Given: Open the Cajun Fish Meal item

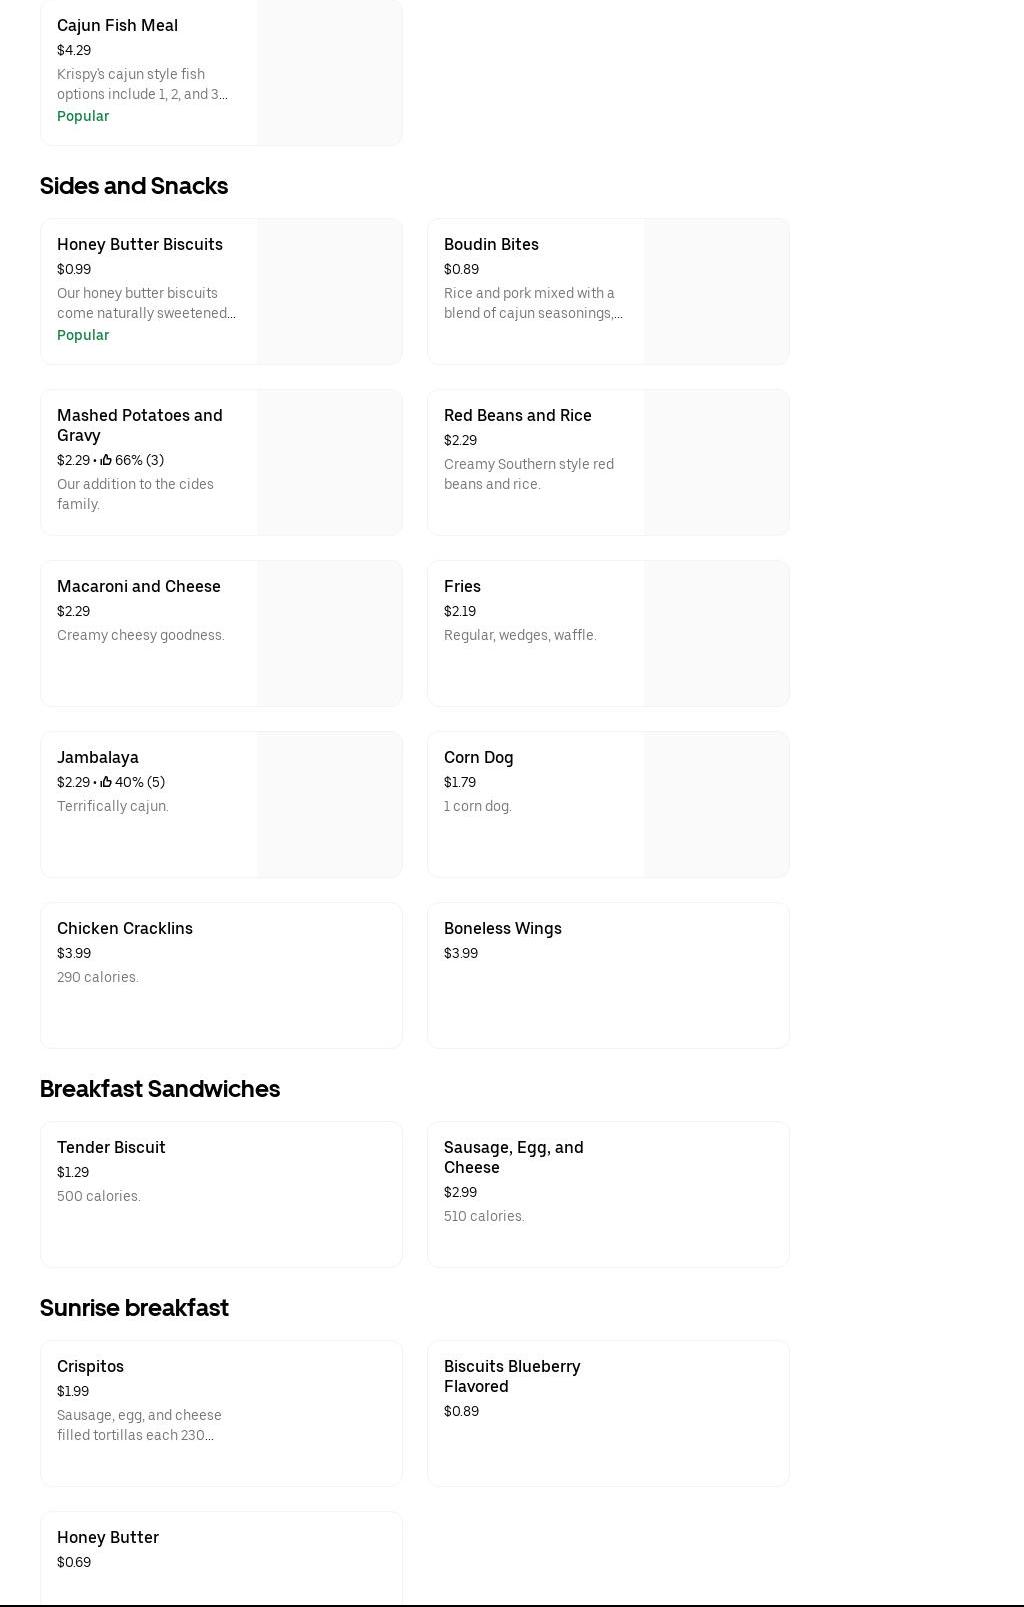Looking at the screenshot, I should (x=117, y=26).
